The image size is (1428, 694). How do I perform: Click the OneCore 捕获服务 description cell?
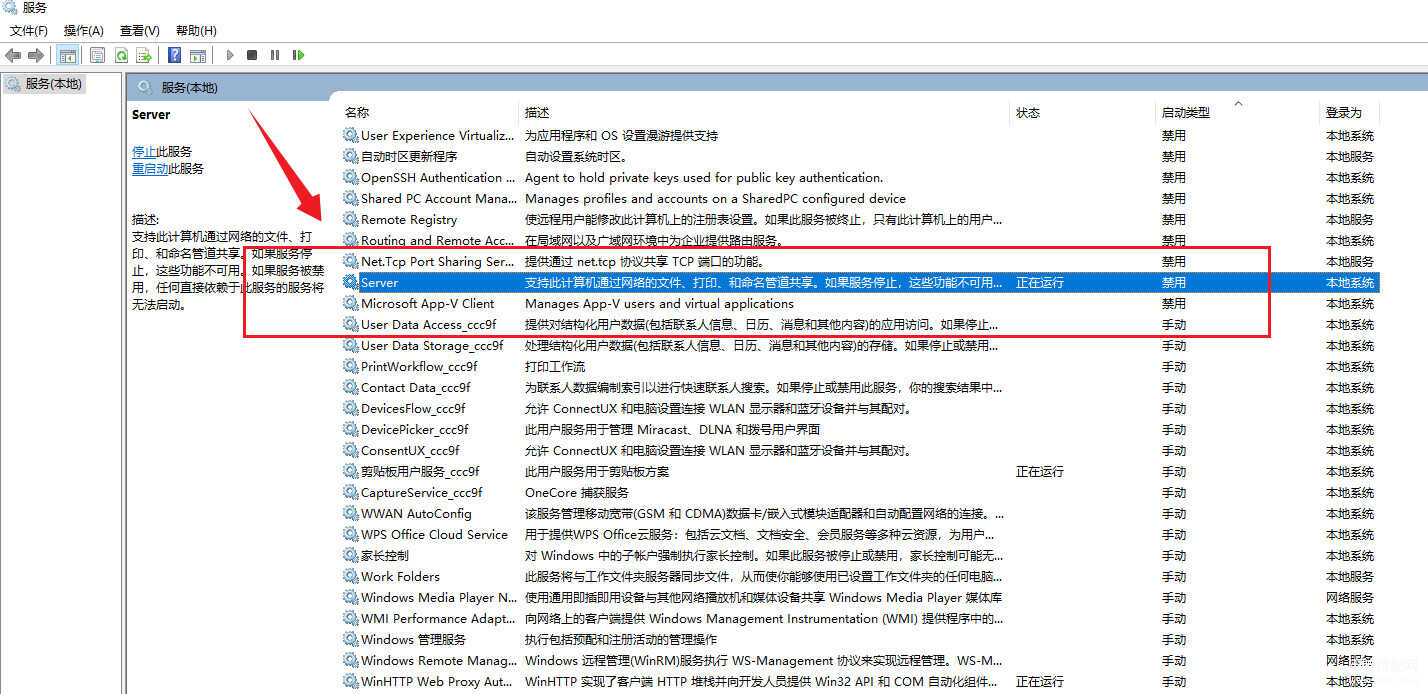577,492
